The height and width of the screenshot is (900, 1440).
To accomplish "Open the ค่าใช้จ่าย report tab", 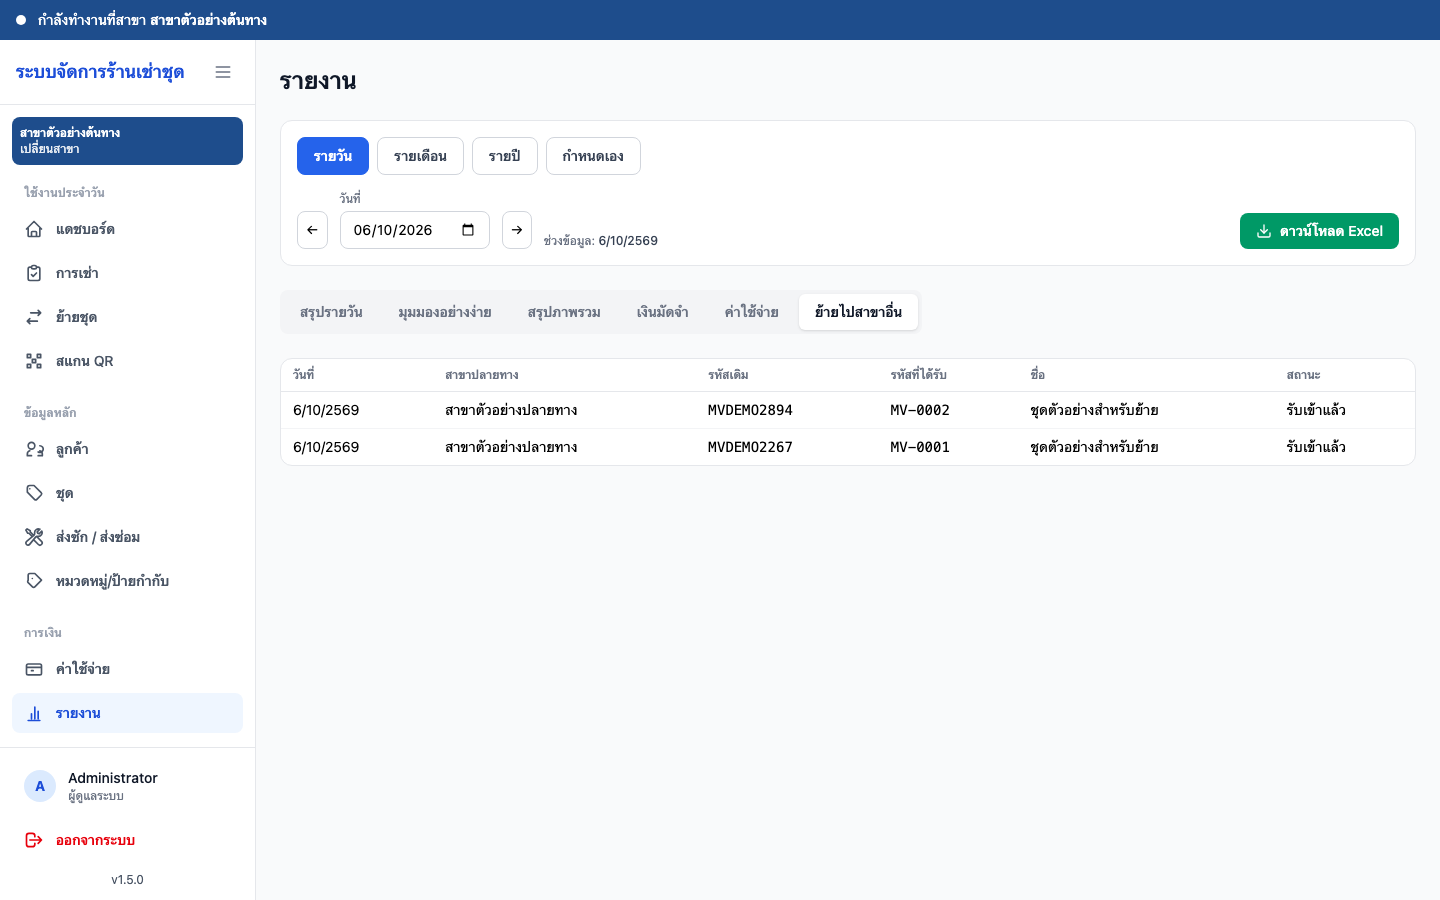I will (x=752, y=312).
